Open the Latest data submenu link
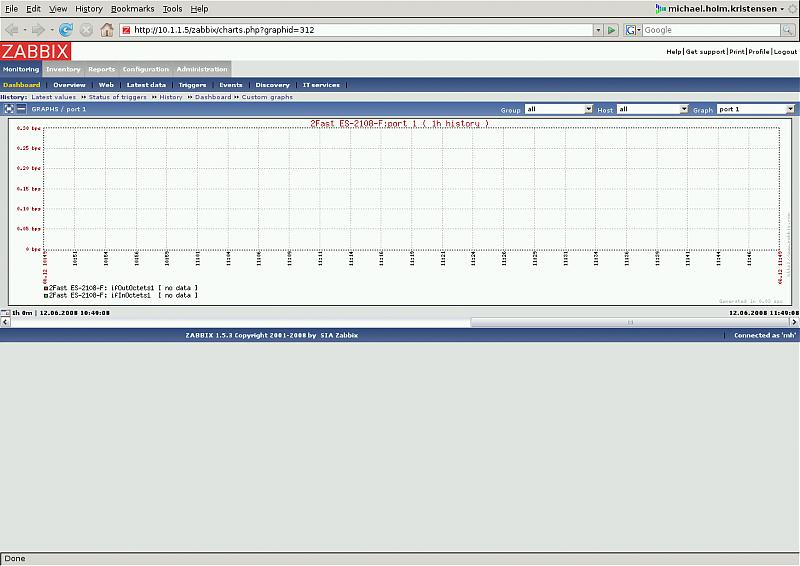Screen dimensions: 800x566 tap(146, 85)
